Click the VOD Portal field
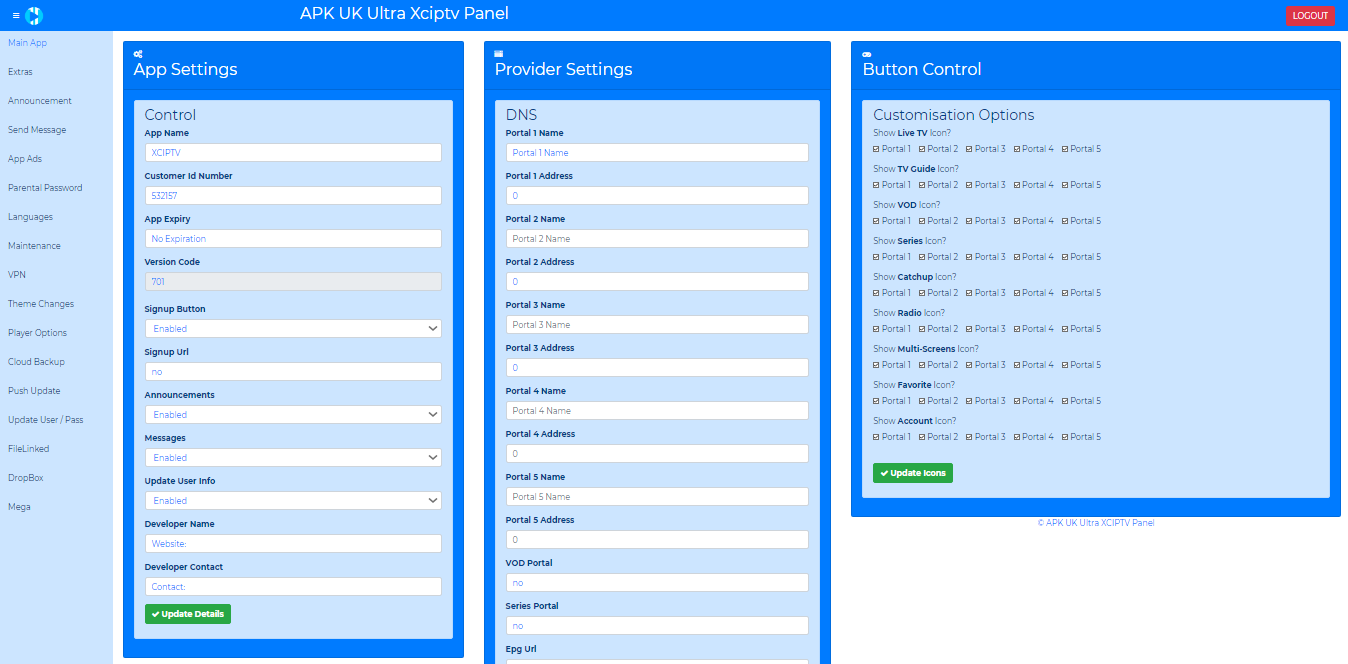This screenshot has width=1348, height=664. tap(657, 582)
